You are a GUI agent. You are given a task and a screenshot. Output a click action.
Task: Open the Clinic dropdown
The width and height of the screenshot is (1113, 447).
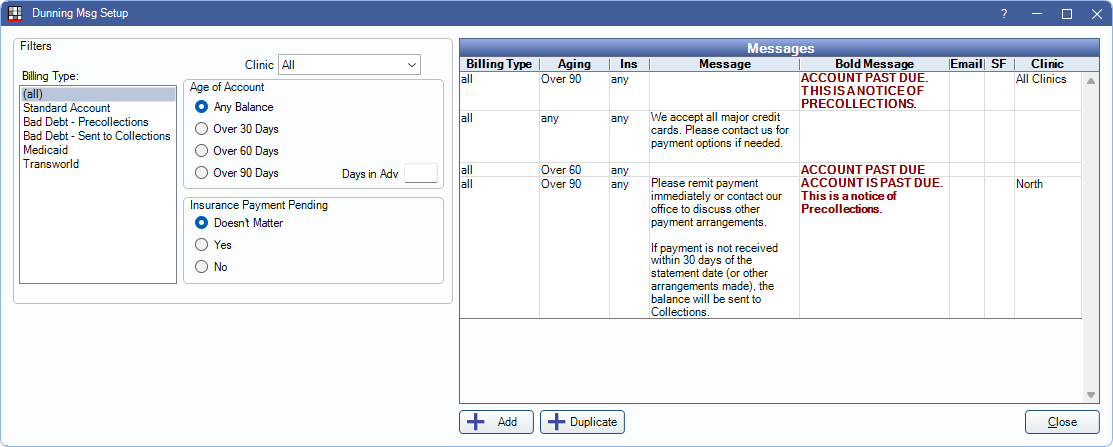349,65
